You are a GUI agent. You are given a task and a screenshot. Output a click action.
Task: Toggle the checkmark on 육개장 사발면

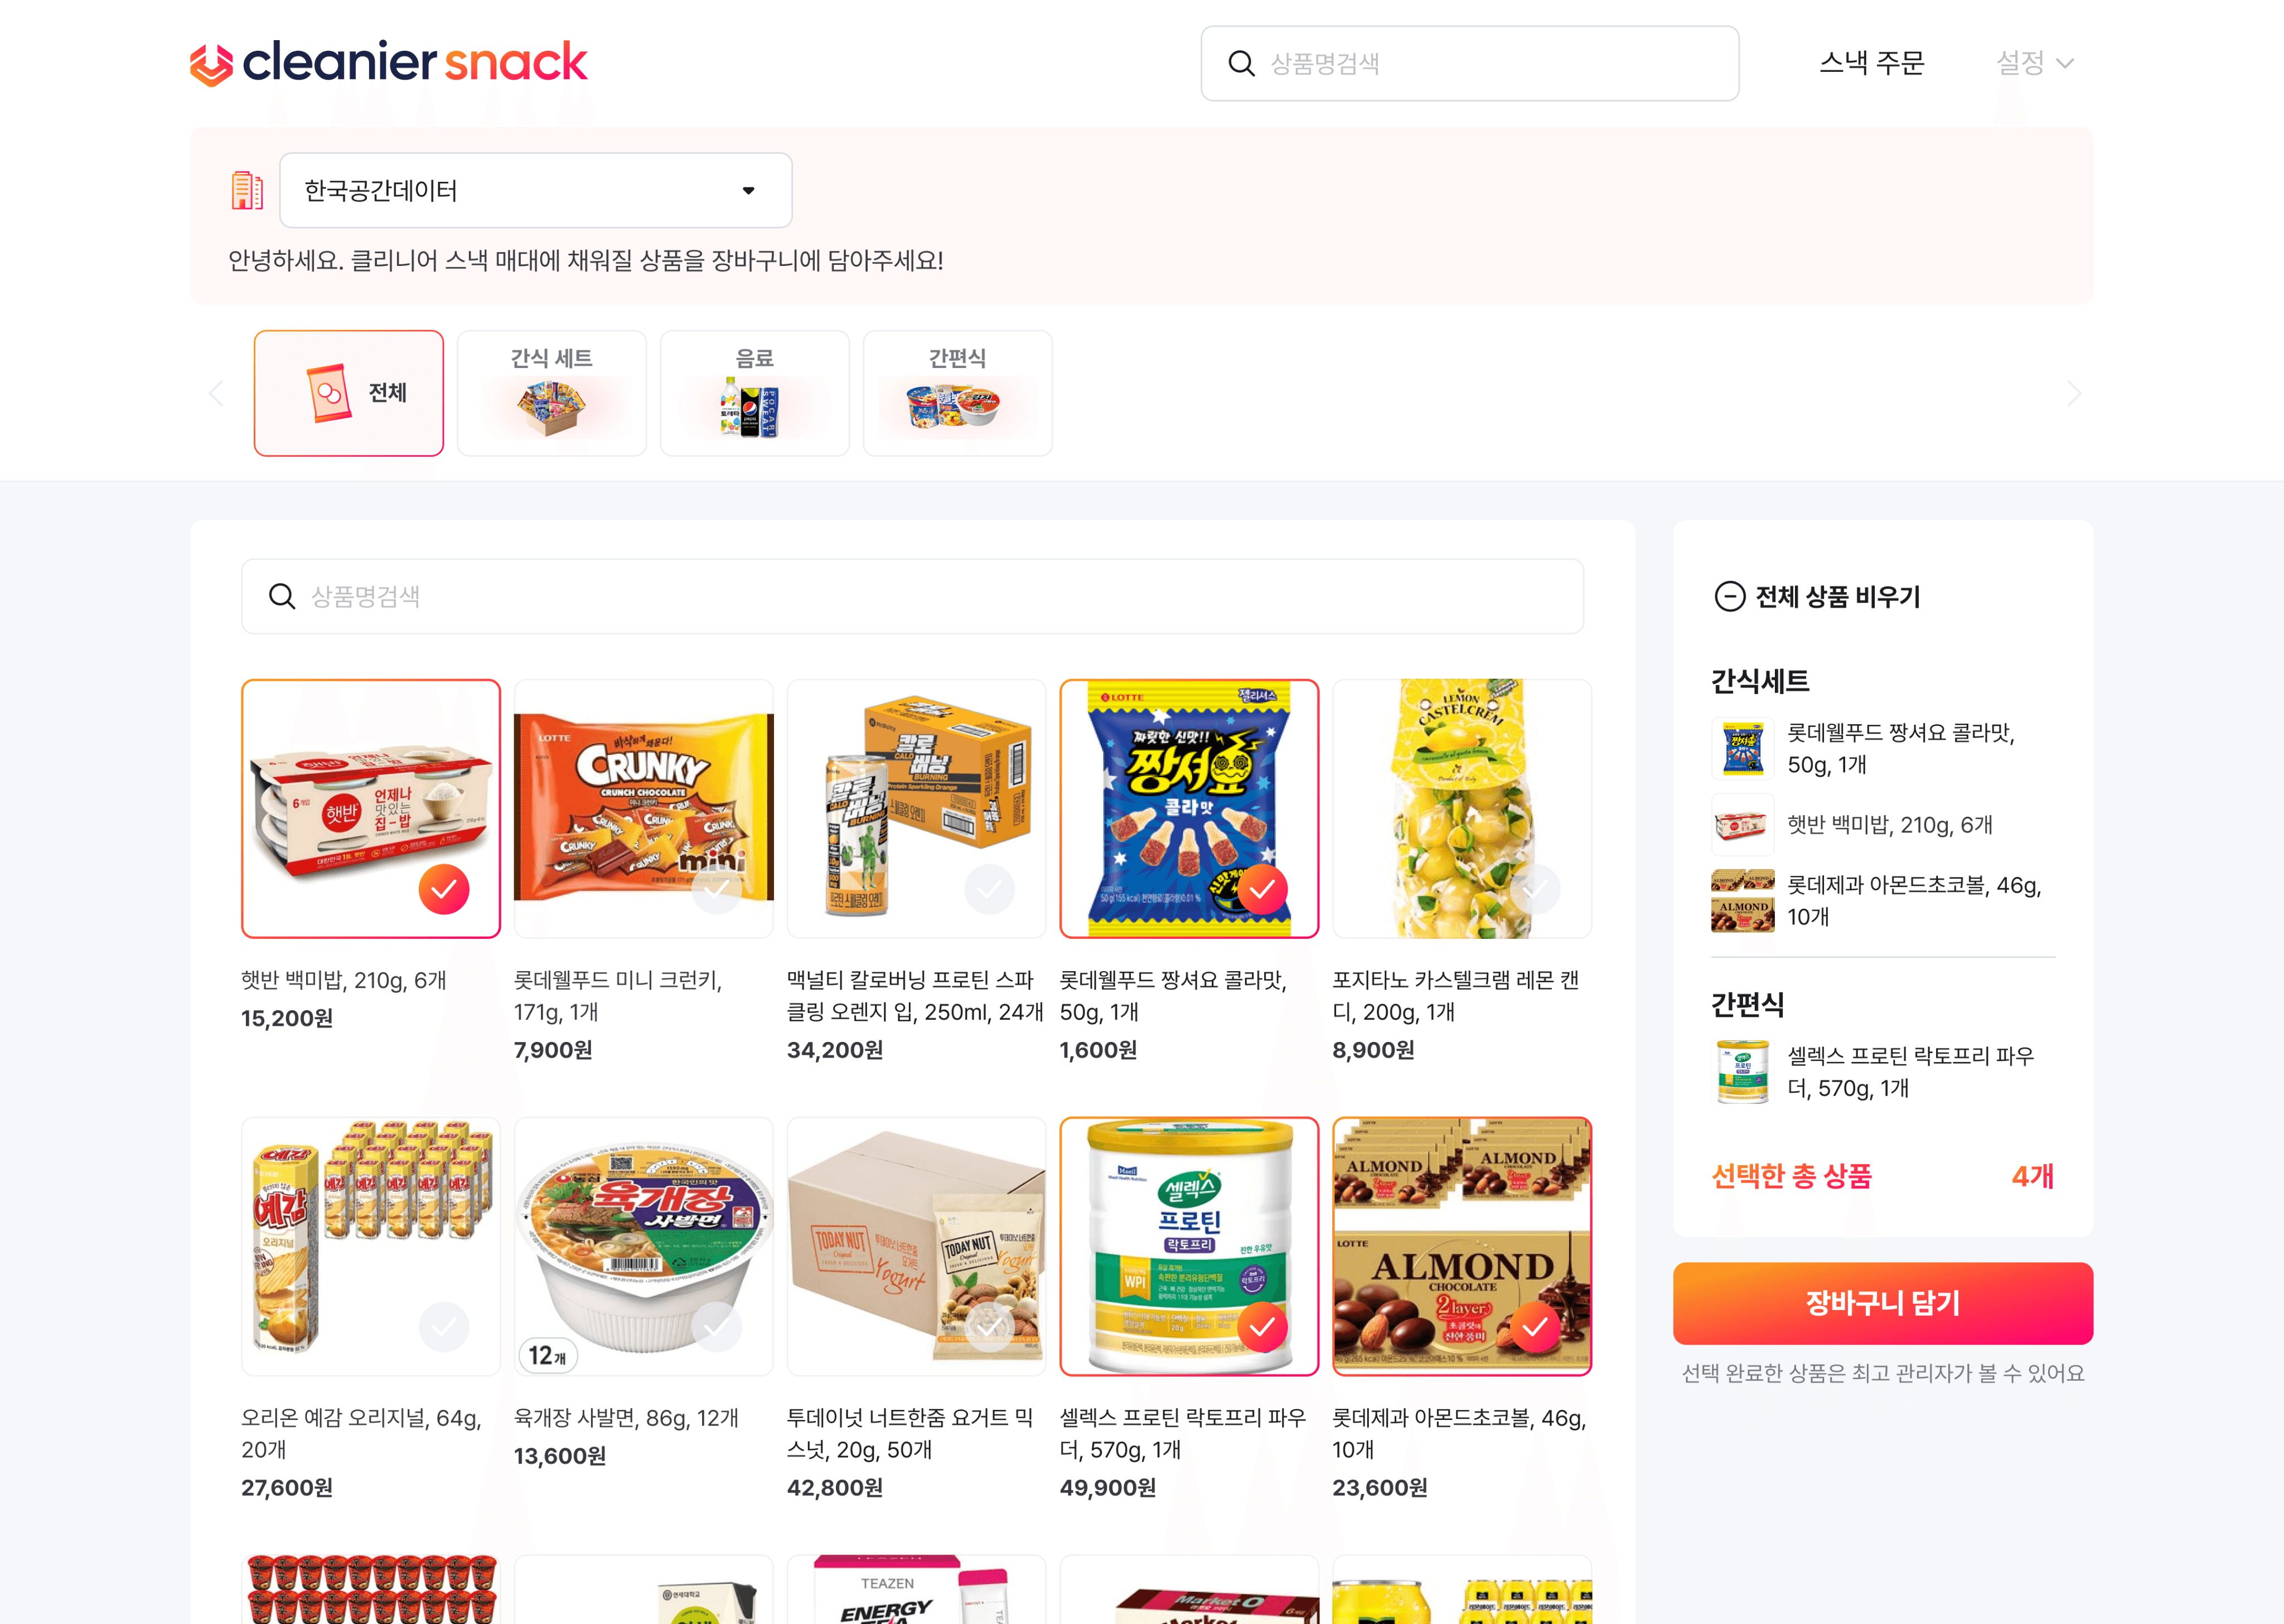717,1327
